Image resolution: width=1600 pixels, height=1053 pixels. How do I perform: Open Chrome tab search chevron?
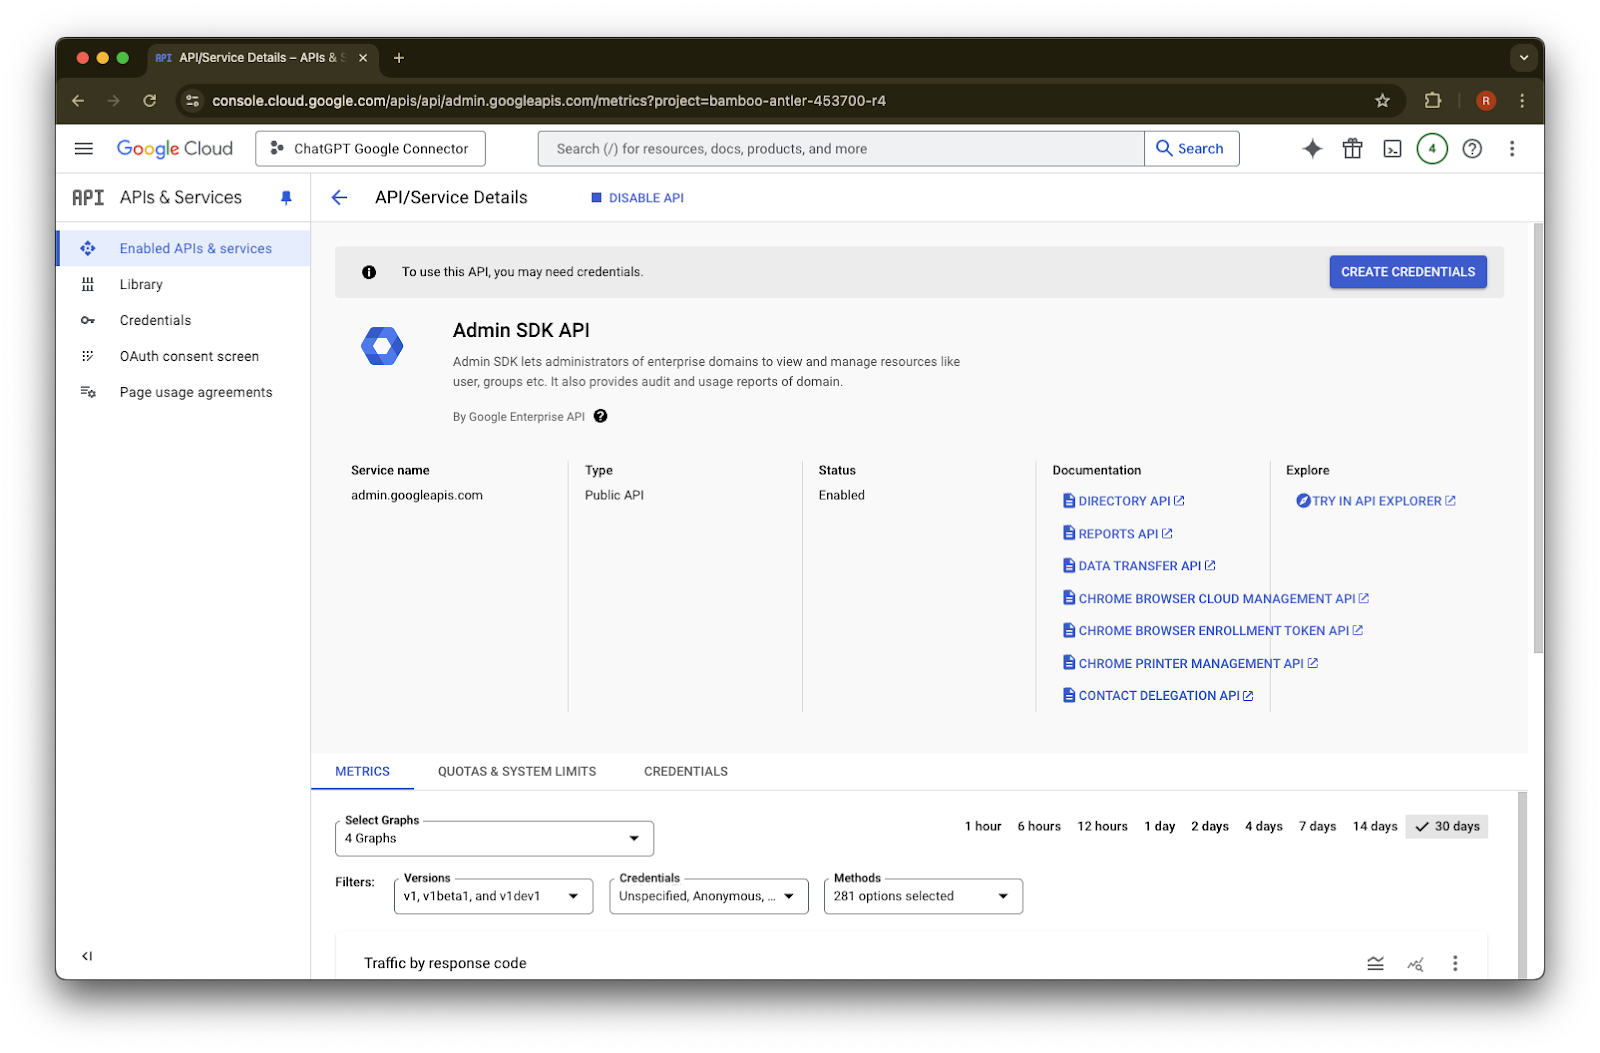point(1524,58)
